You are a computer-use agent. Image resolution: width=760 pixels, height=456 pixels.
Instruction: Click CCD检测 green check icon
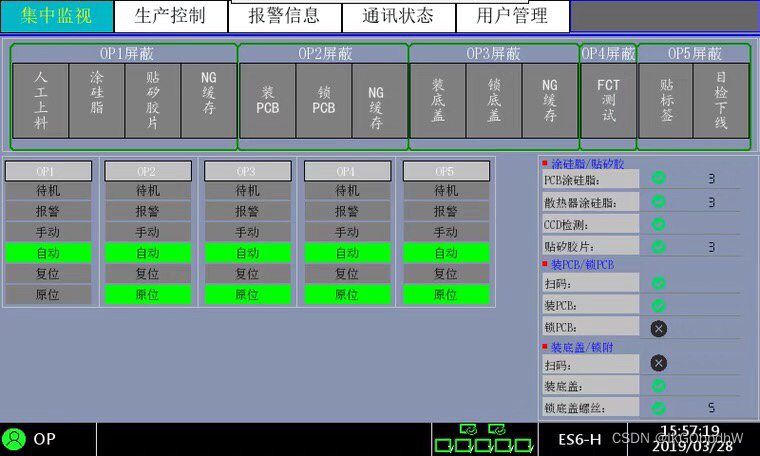pyautogui.click(x=658, y=224)
